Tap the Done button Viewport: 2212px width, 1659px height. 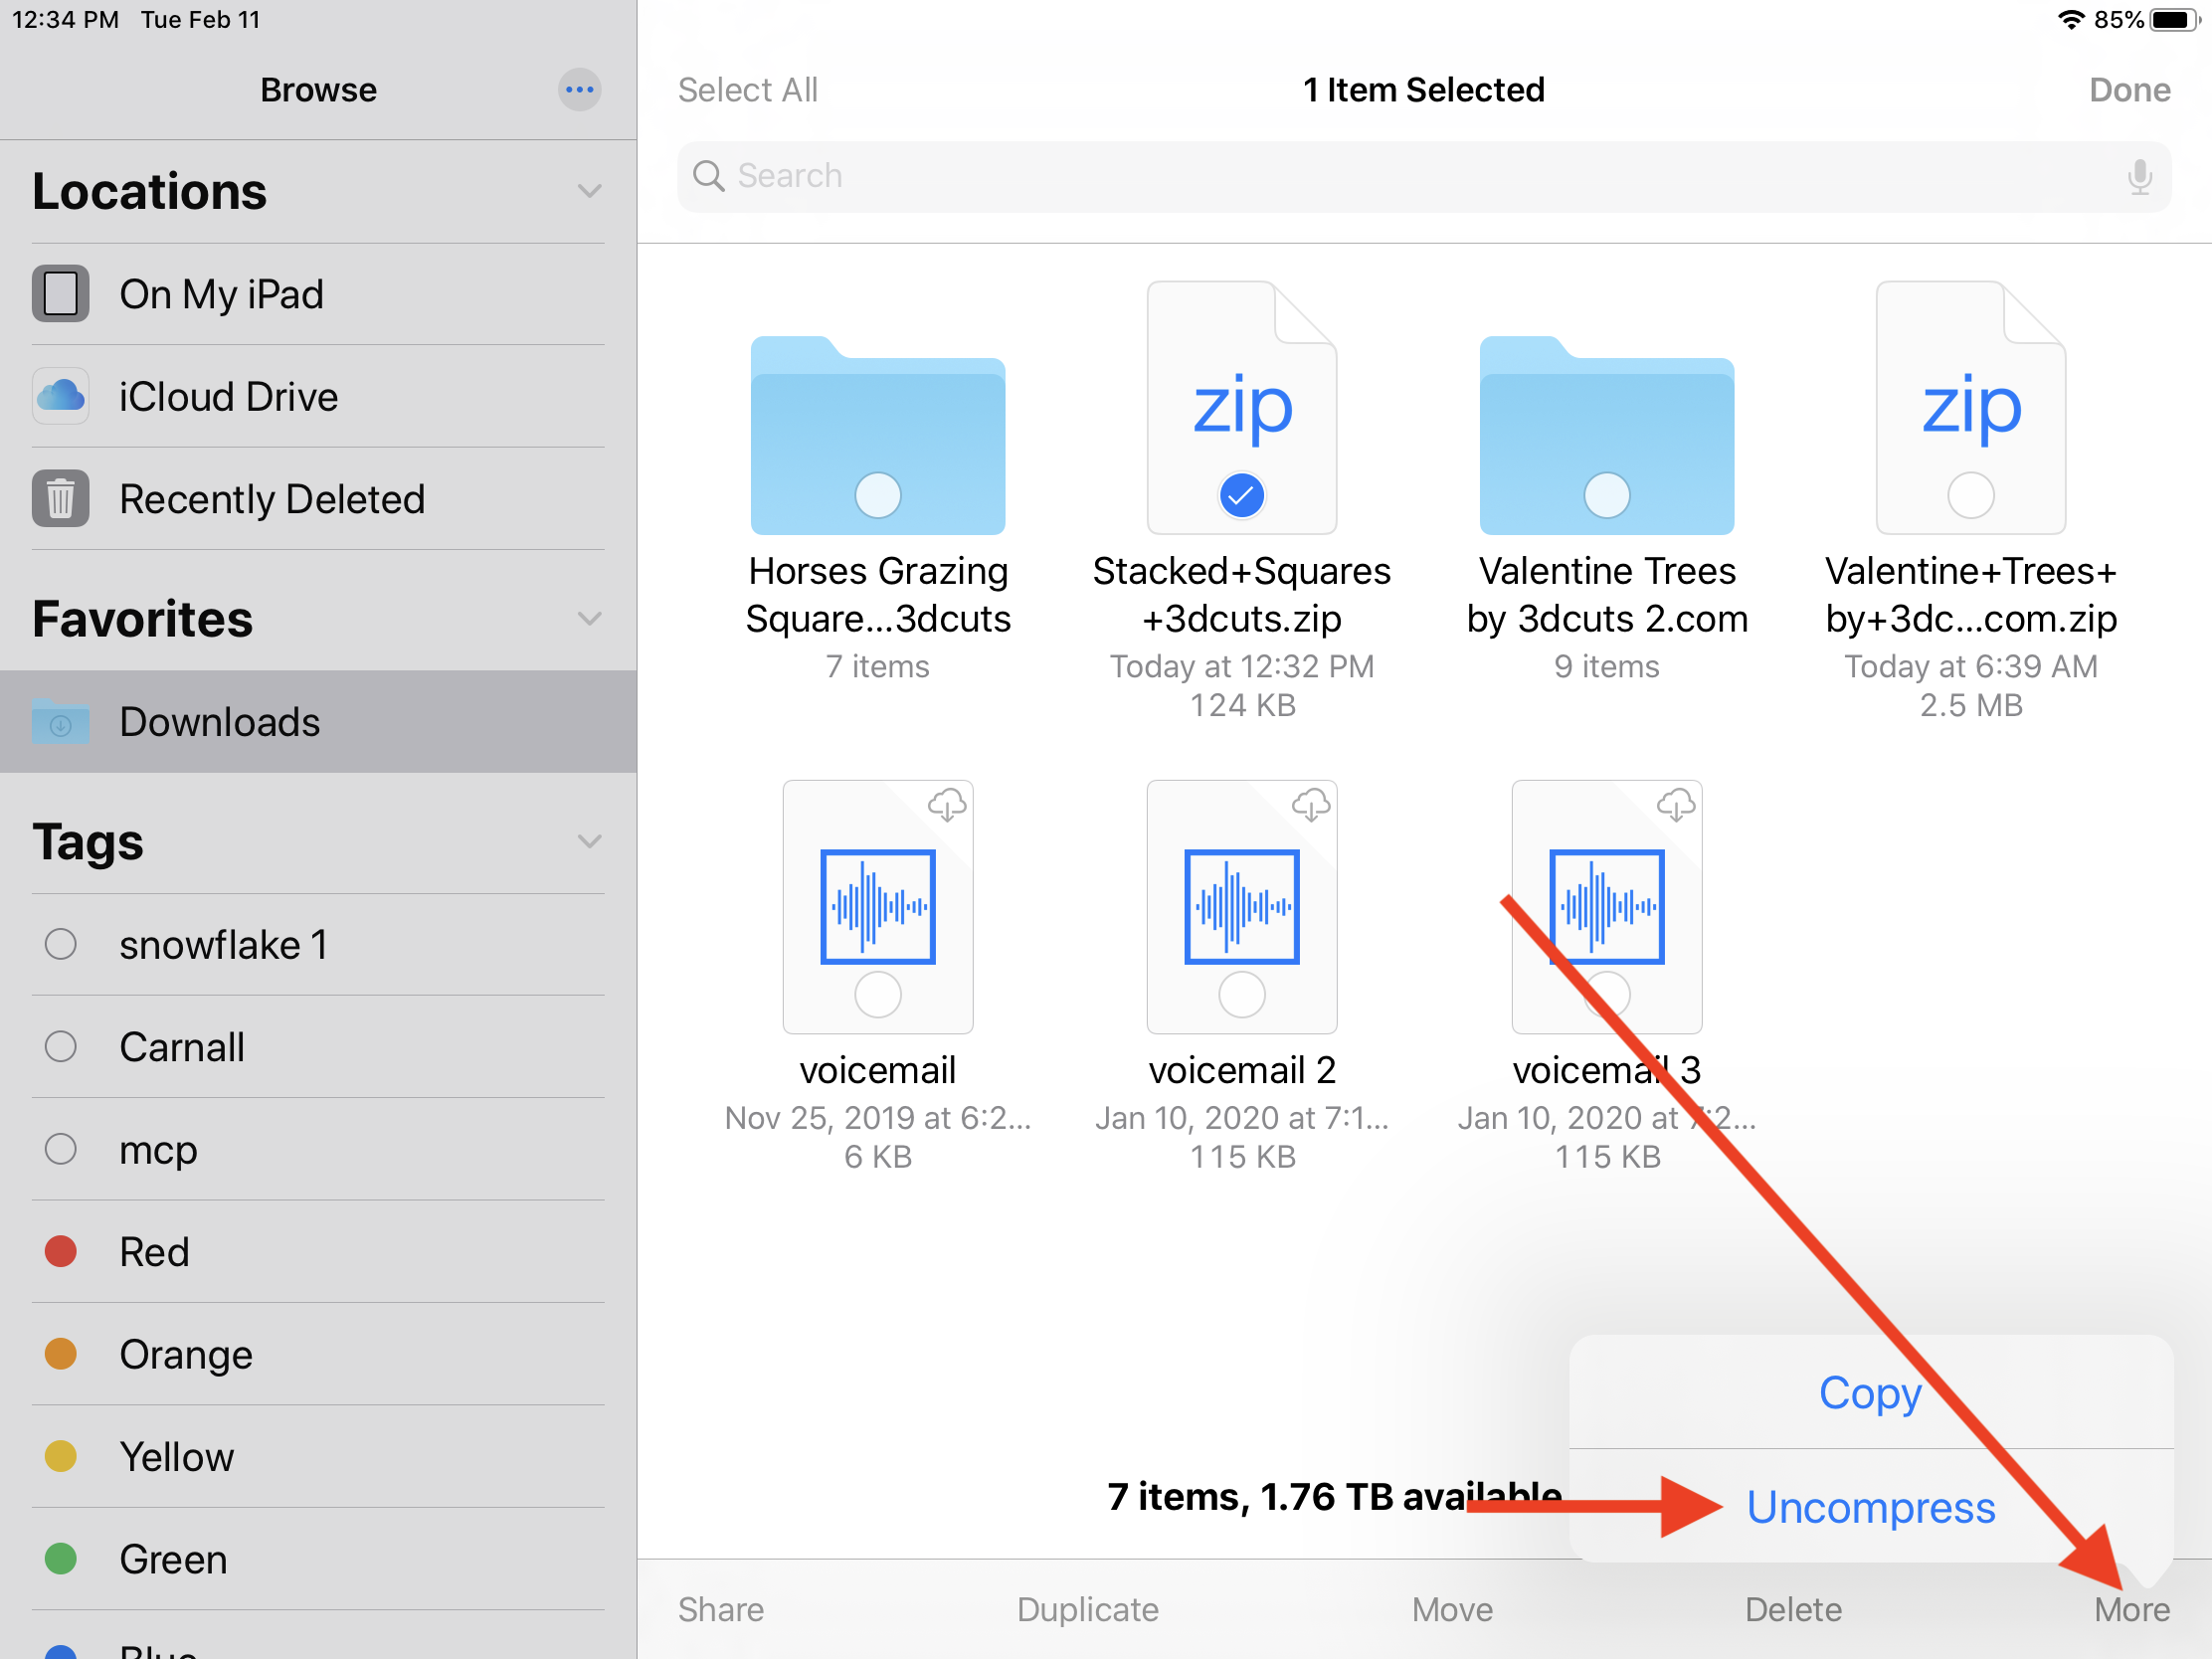click(2129, 90)
